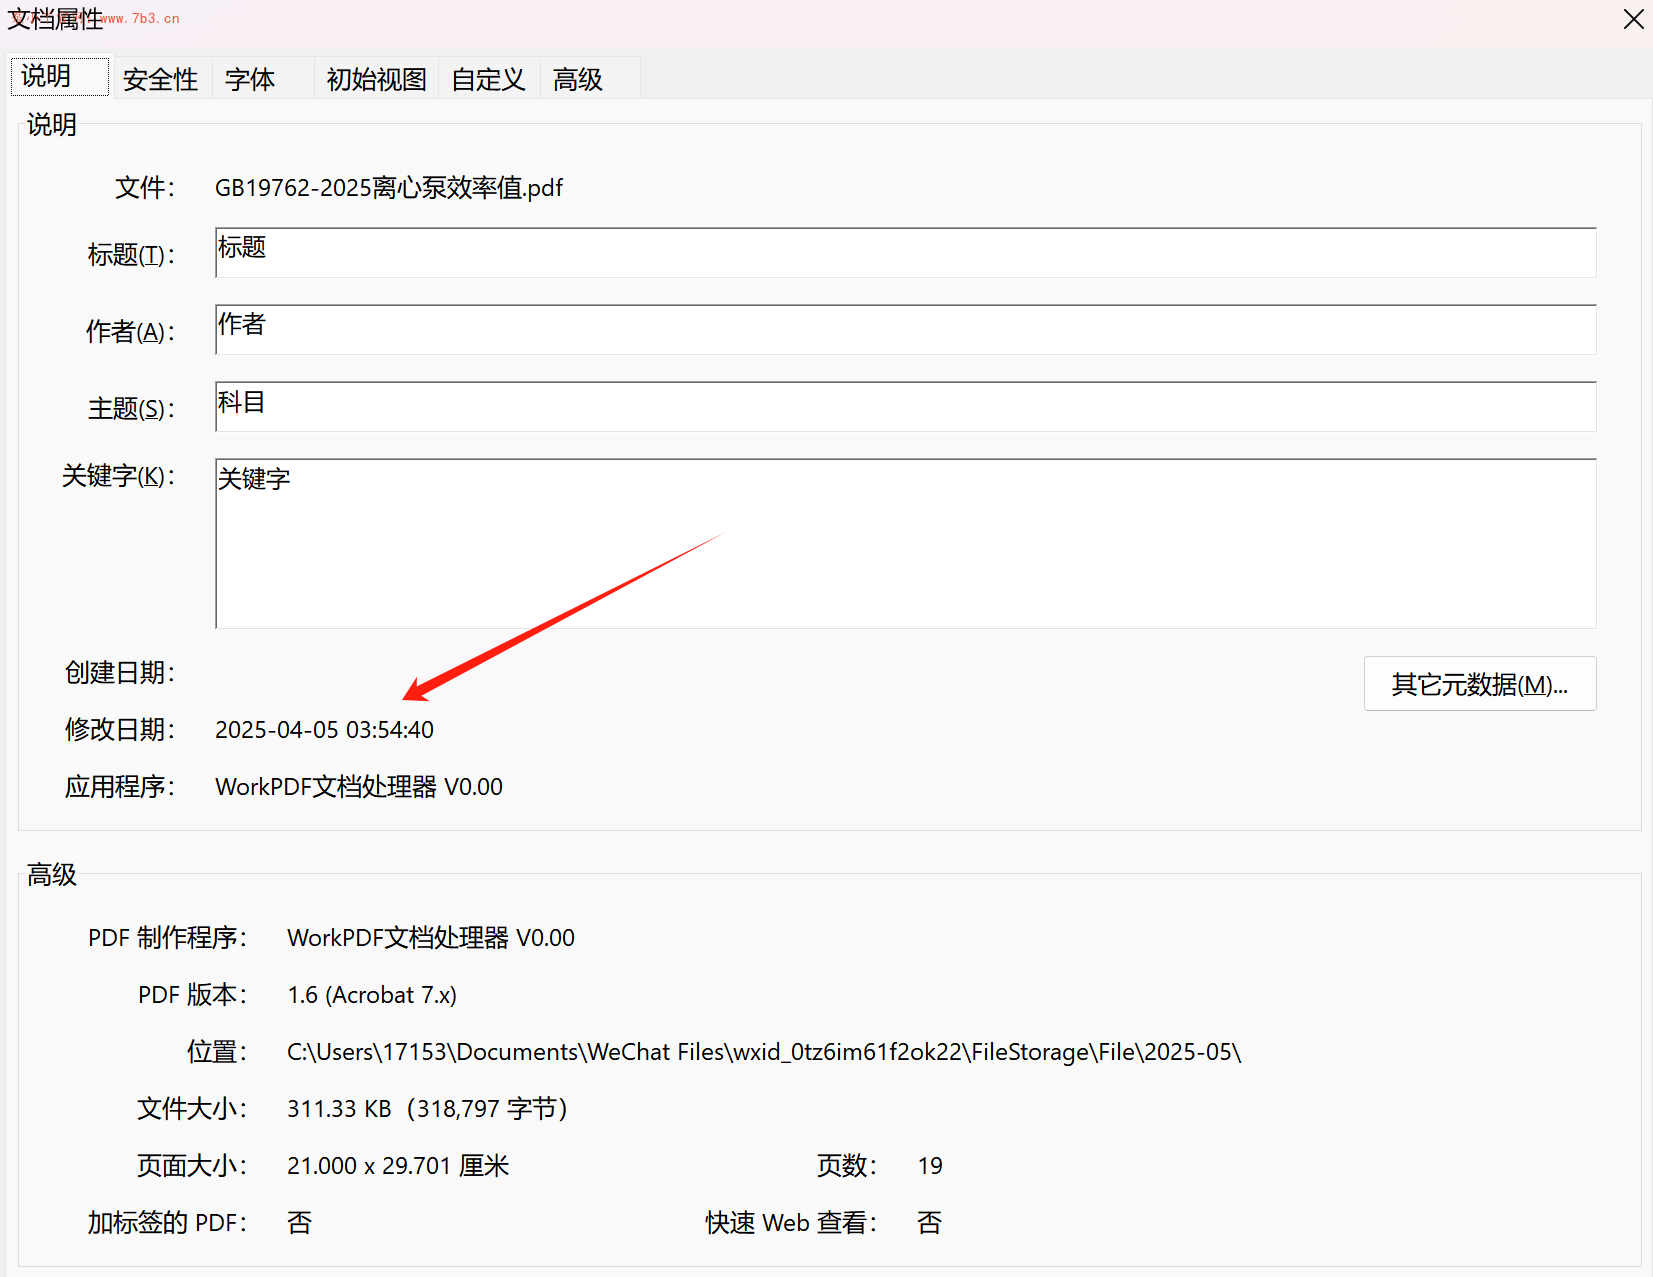Switch to the 初始视图 tab
The image size is (1653, 1277).
[x=377, y=79]
